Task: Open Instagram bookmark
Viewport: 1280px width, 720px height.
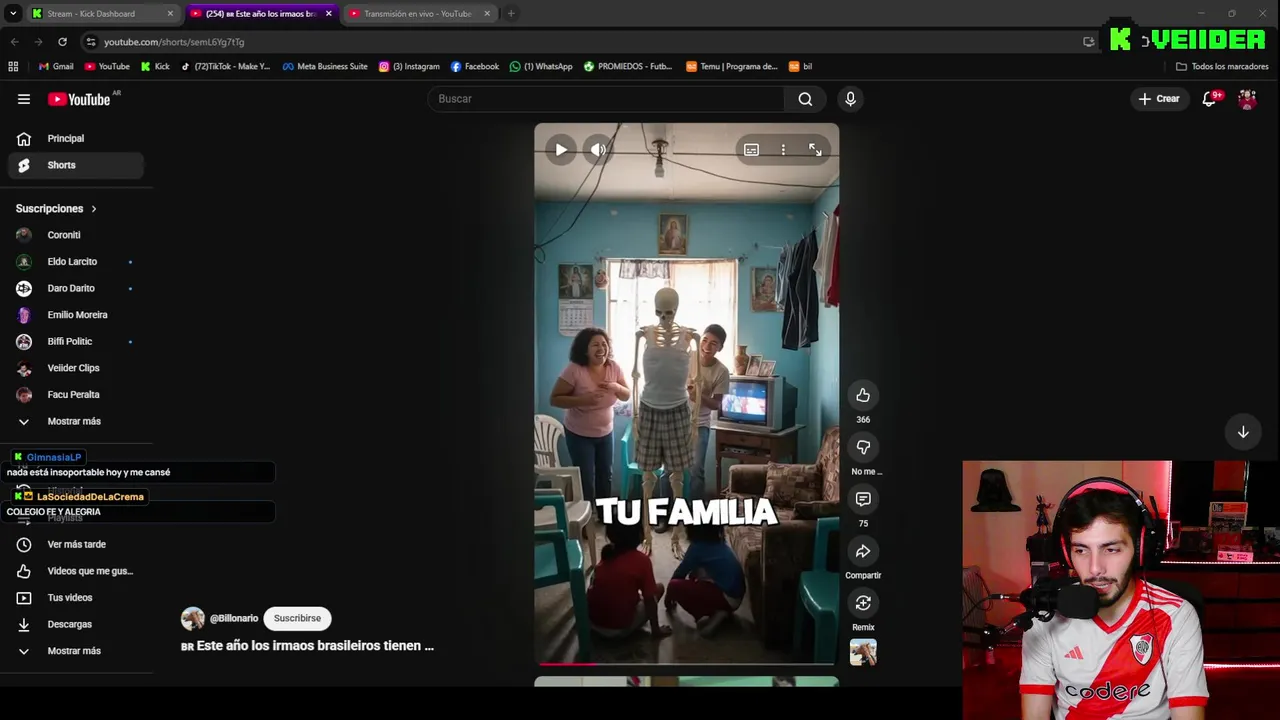Action: (409, 67)
